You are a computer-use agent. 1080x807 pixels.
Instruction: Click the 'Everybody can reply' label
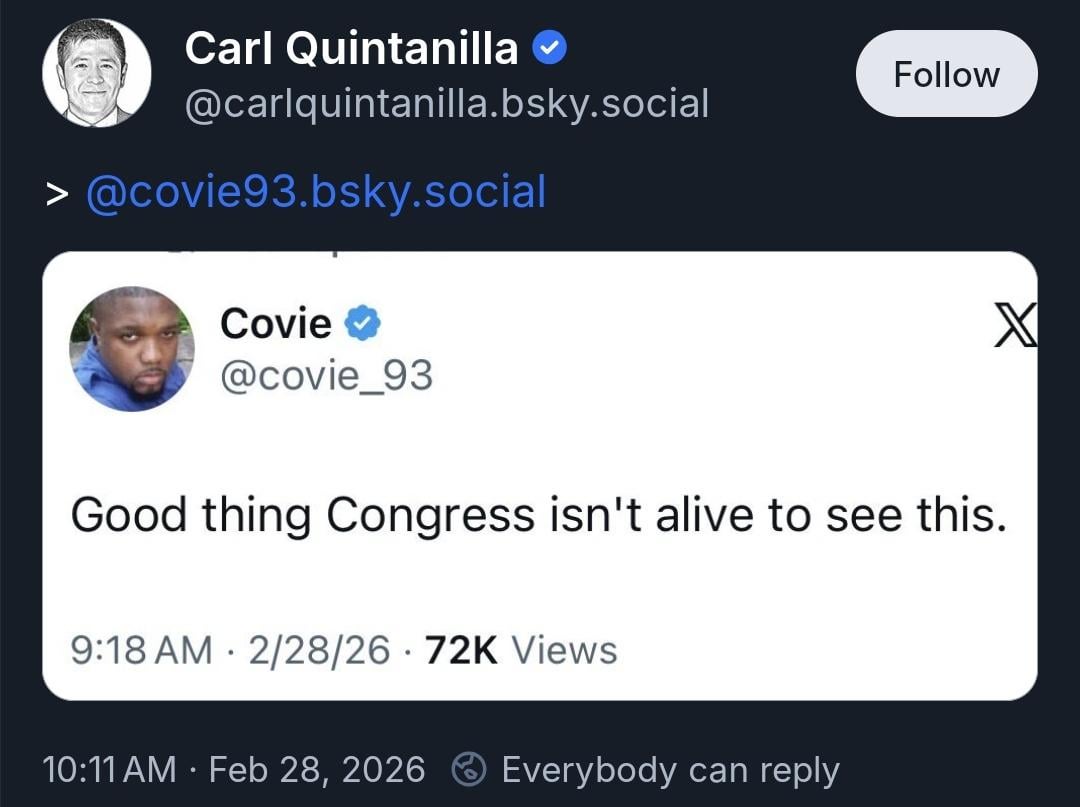click(670, 770)
